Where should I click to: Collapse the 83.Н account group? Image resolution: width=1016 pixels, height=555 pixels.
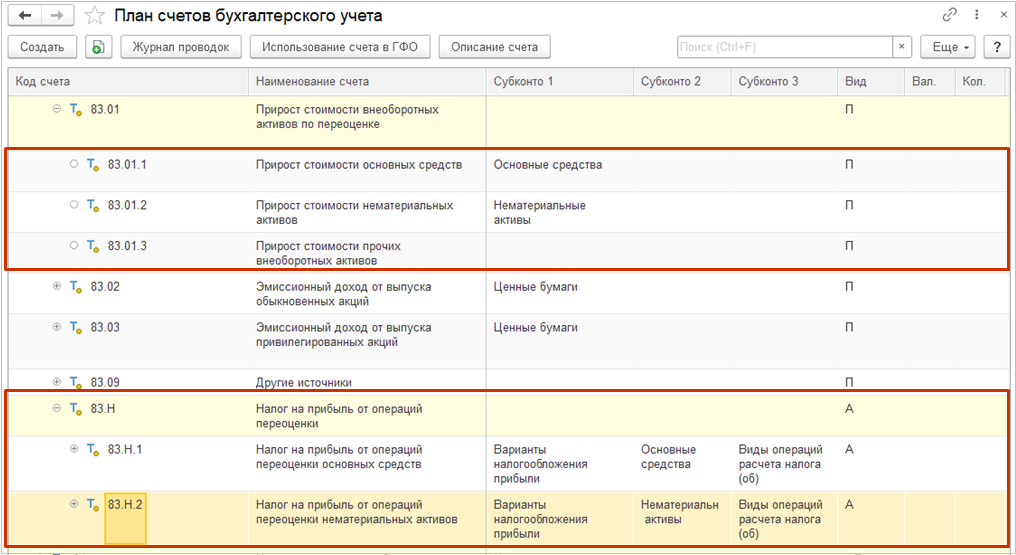(56, 408)
